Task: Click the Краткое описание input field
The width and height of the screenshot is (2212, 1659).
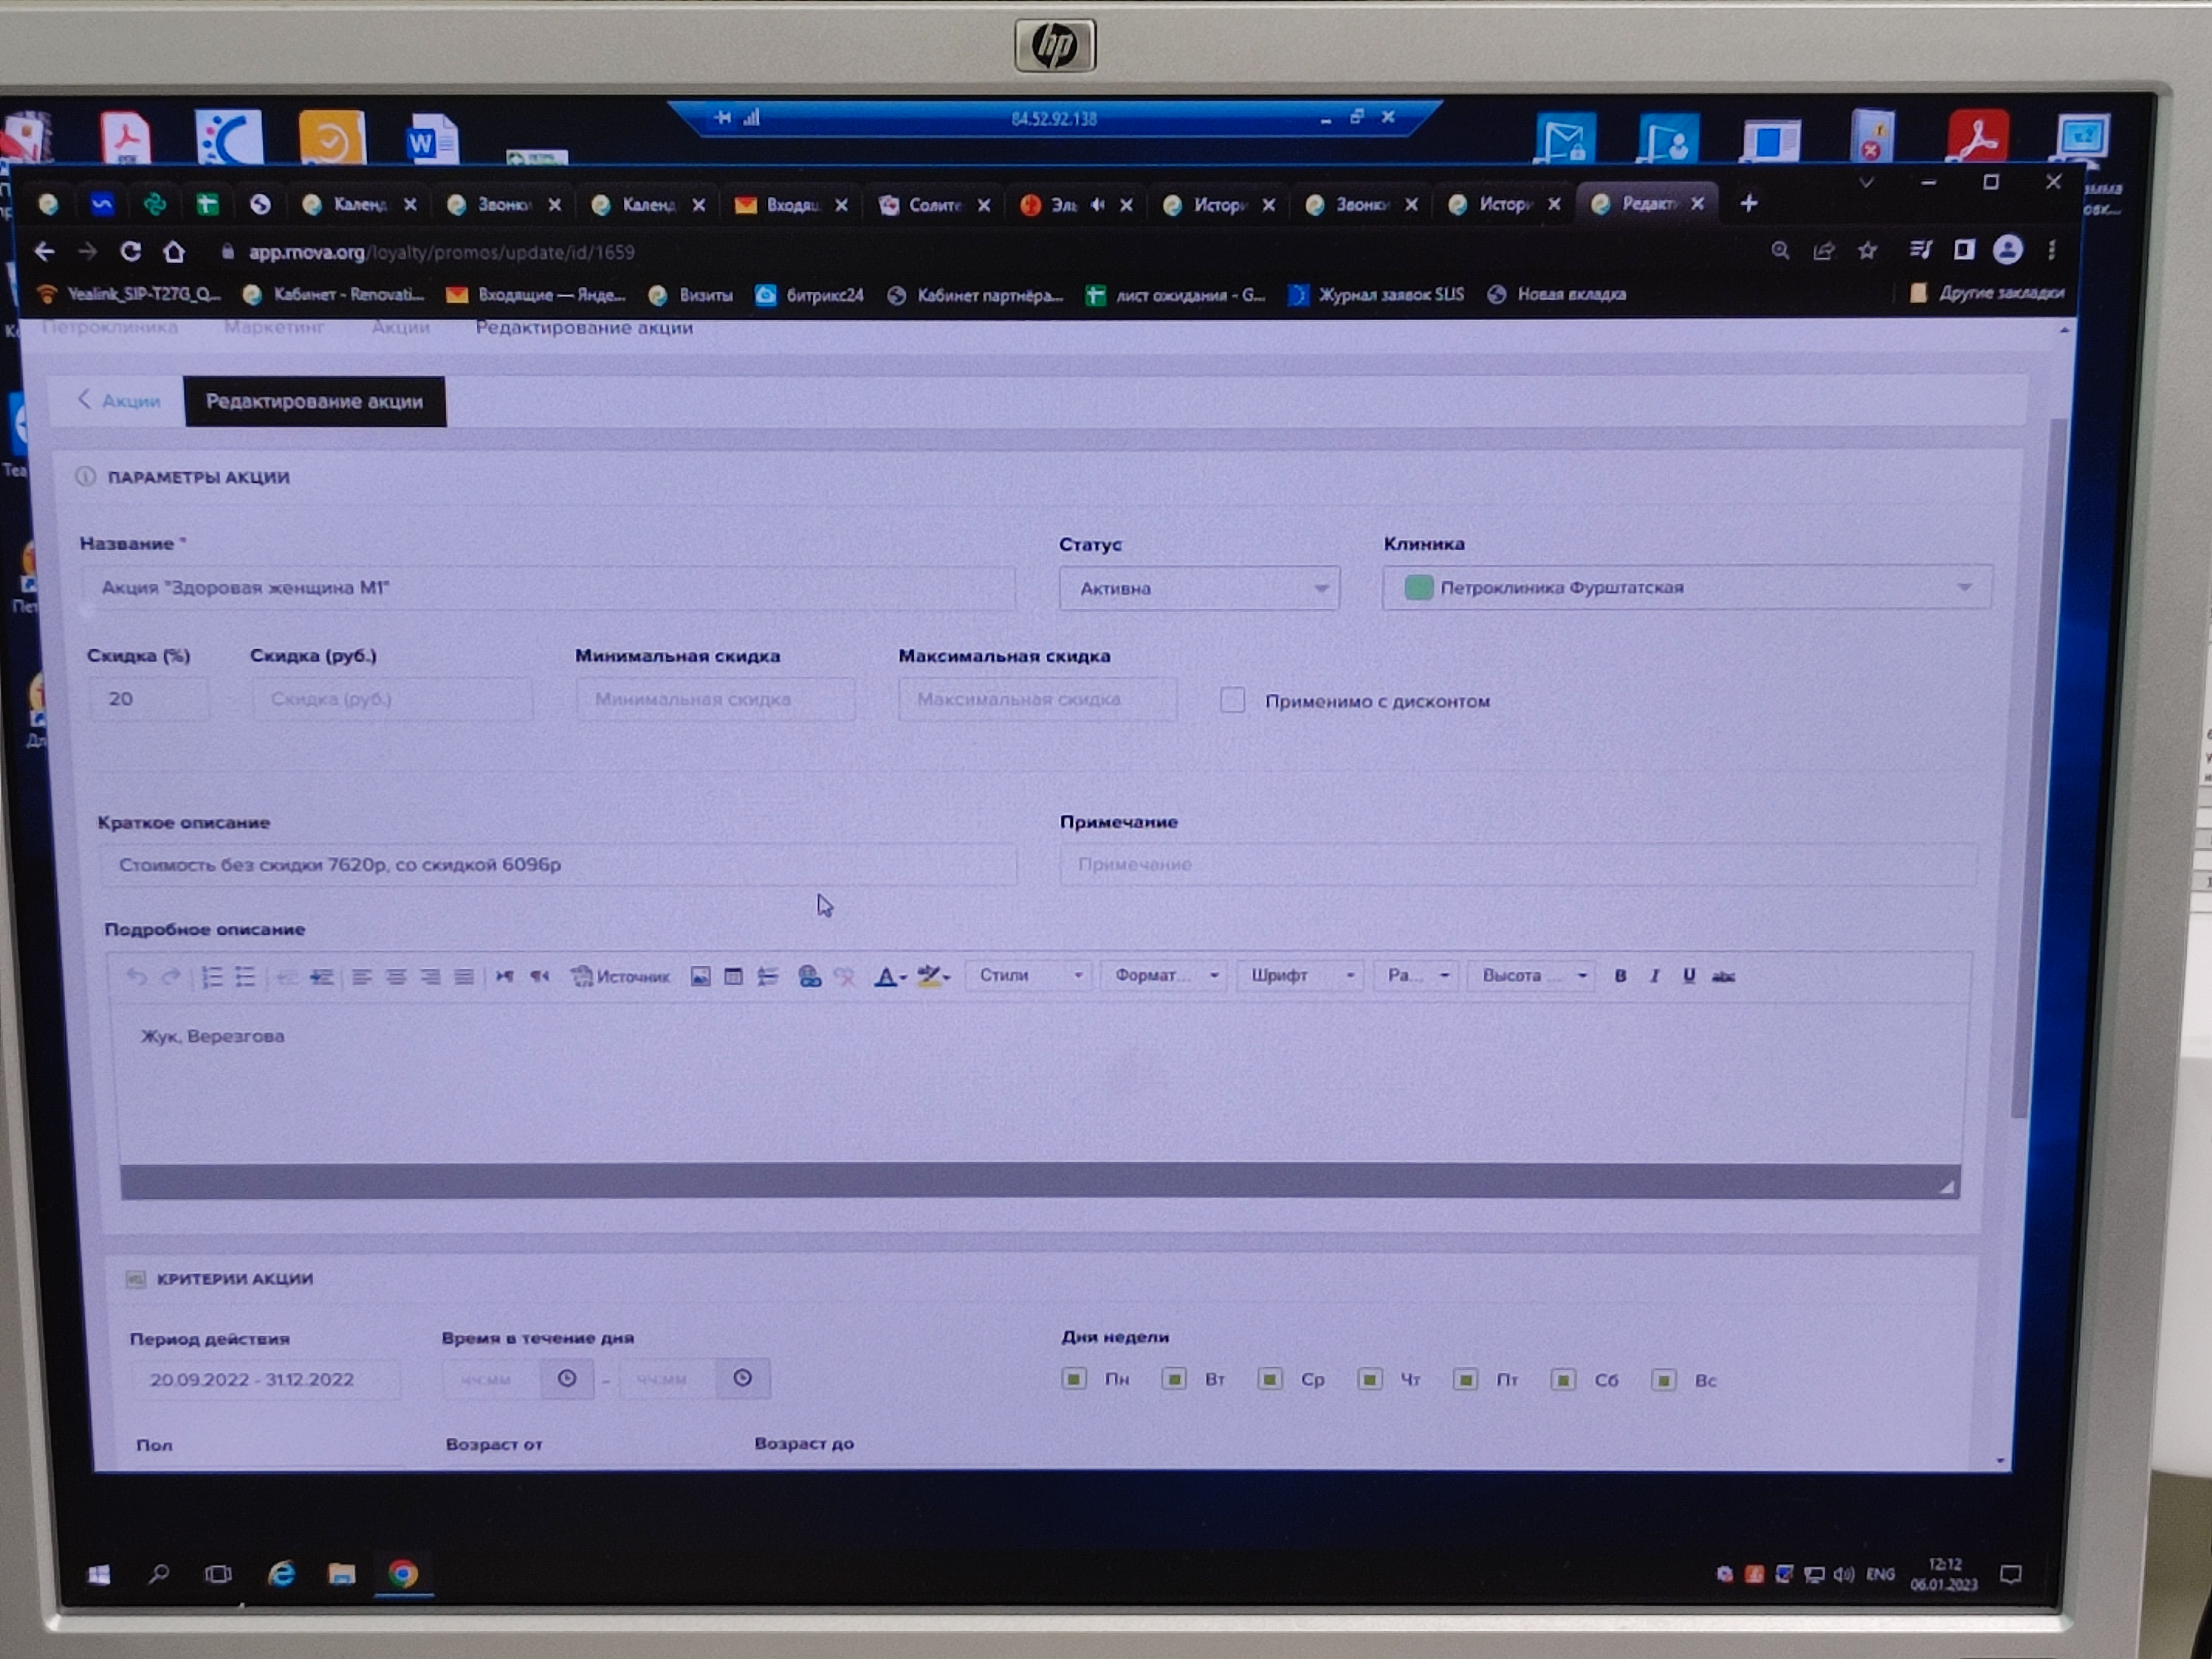Action: (557, 865)
